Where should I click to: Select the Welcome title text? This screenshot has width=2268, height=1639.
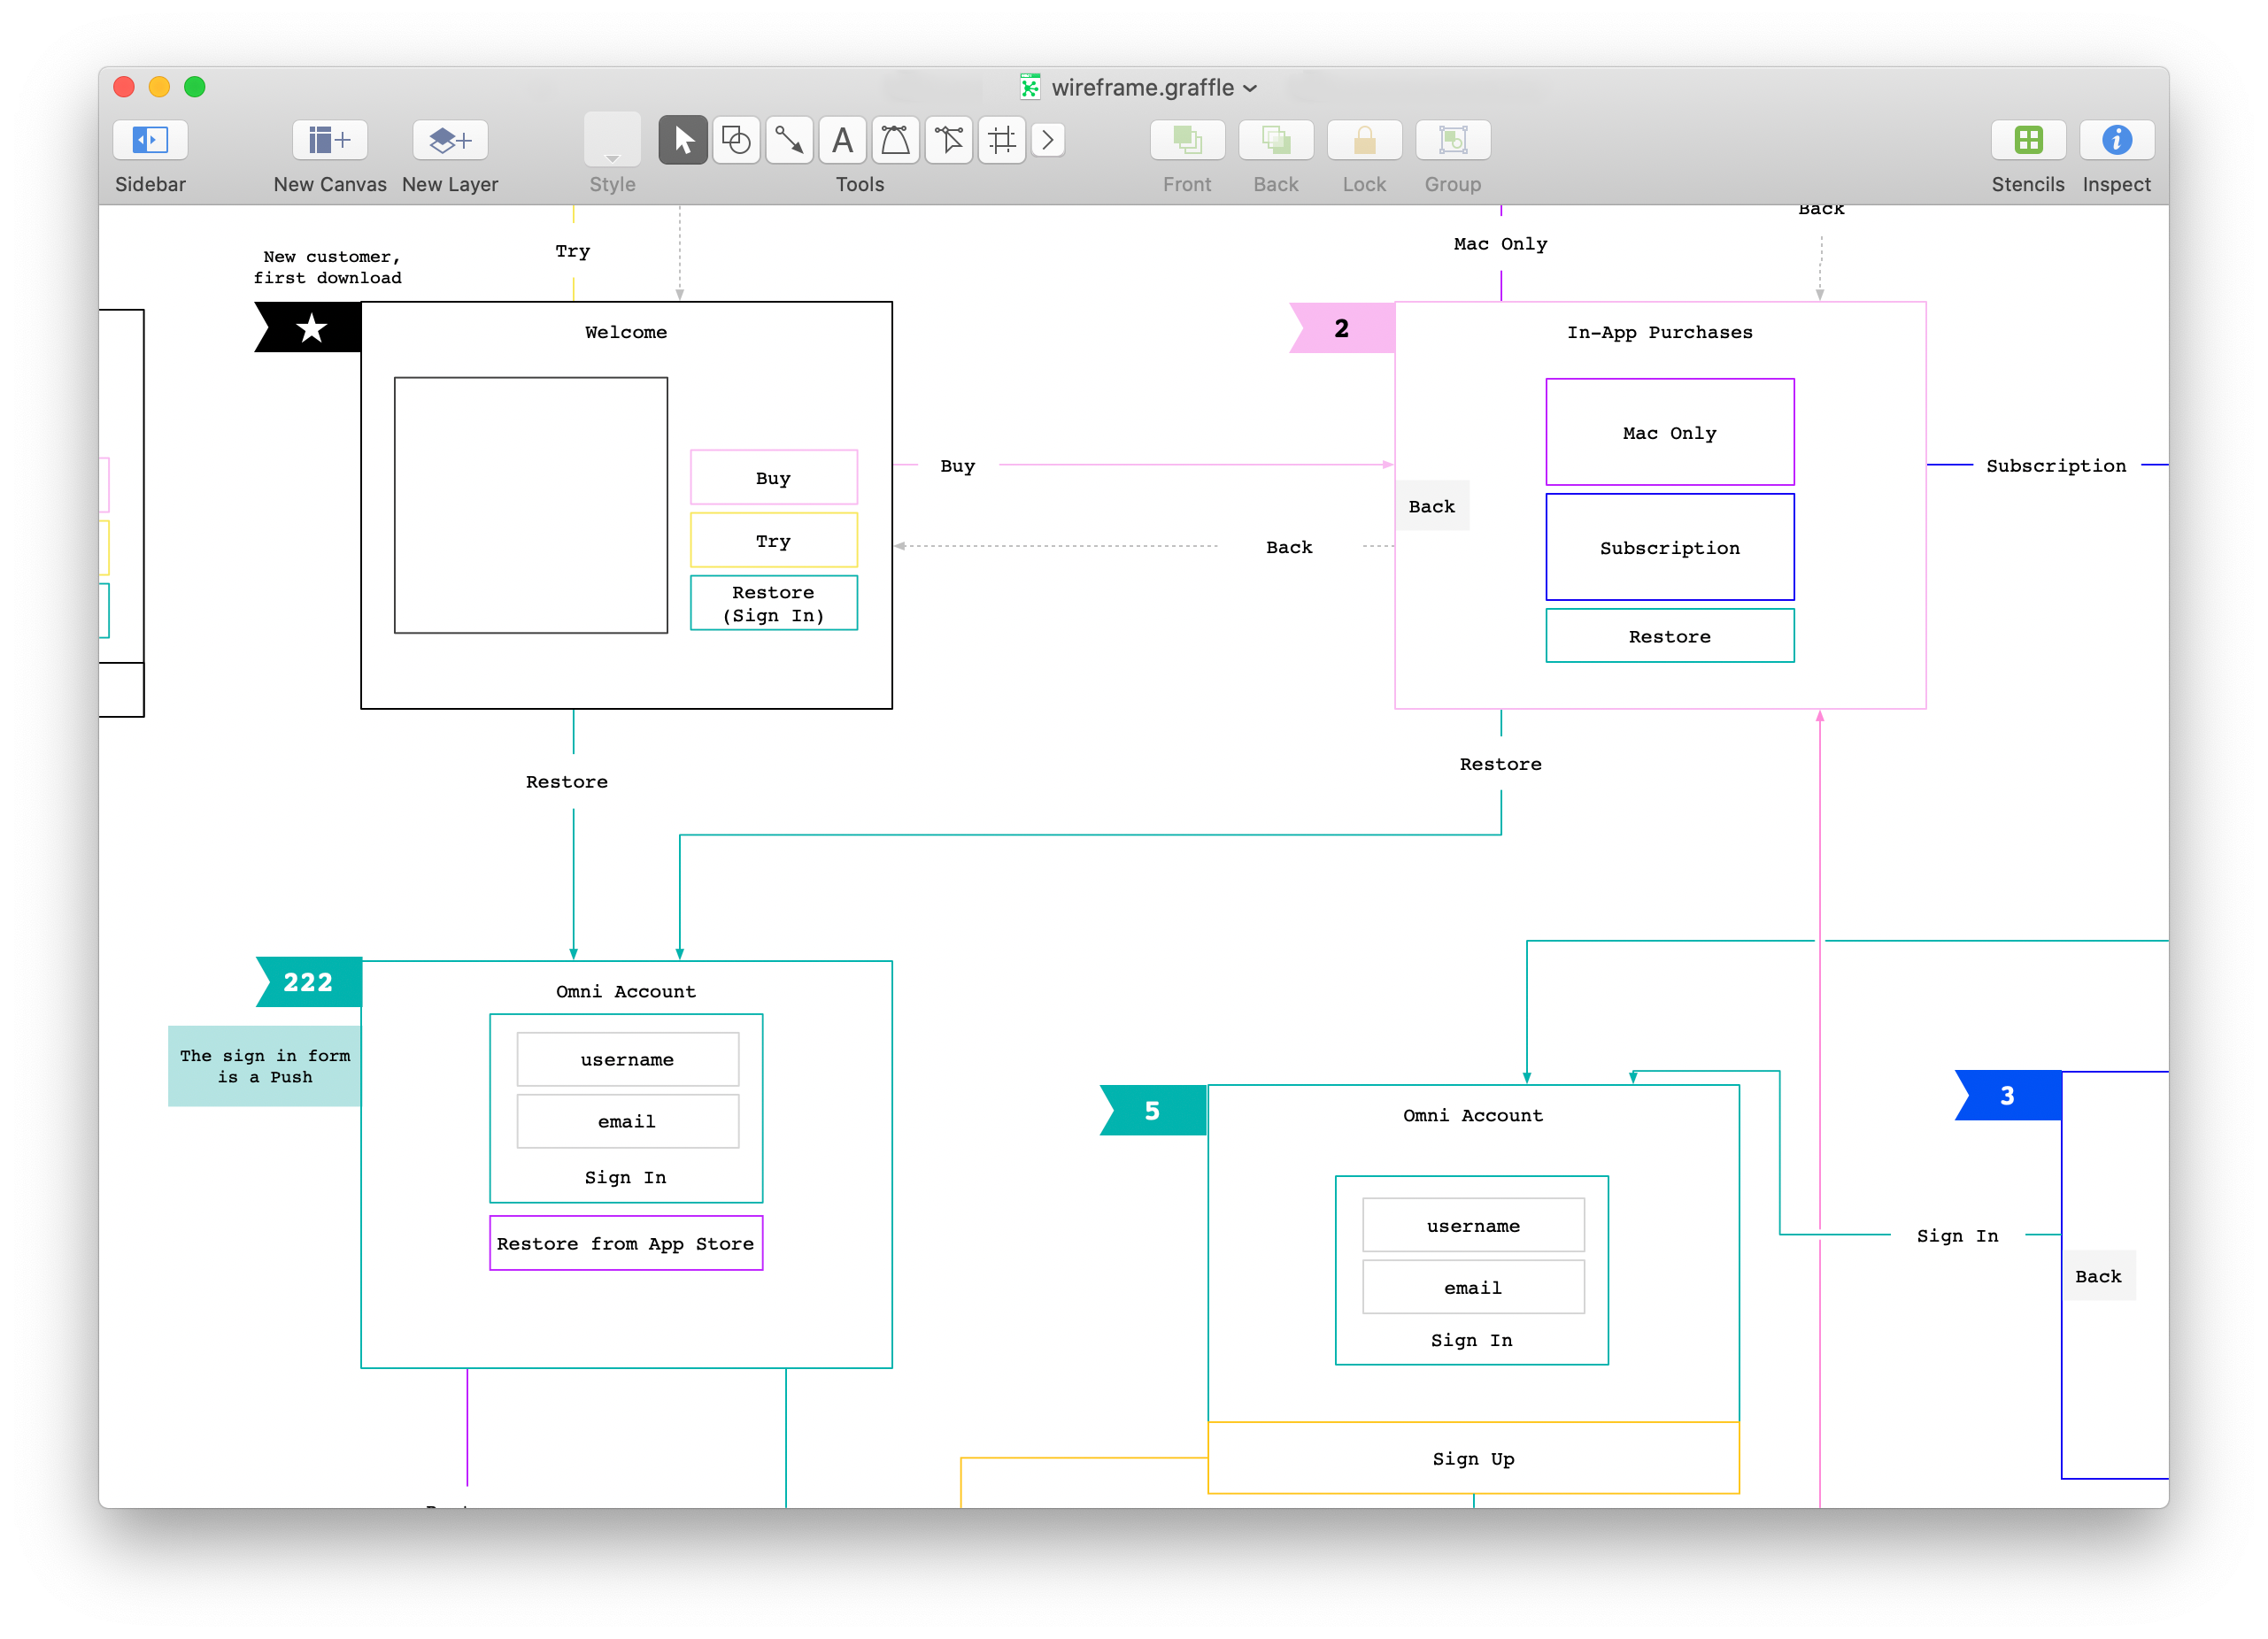626,332
